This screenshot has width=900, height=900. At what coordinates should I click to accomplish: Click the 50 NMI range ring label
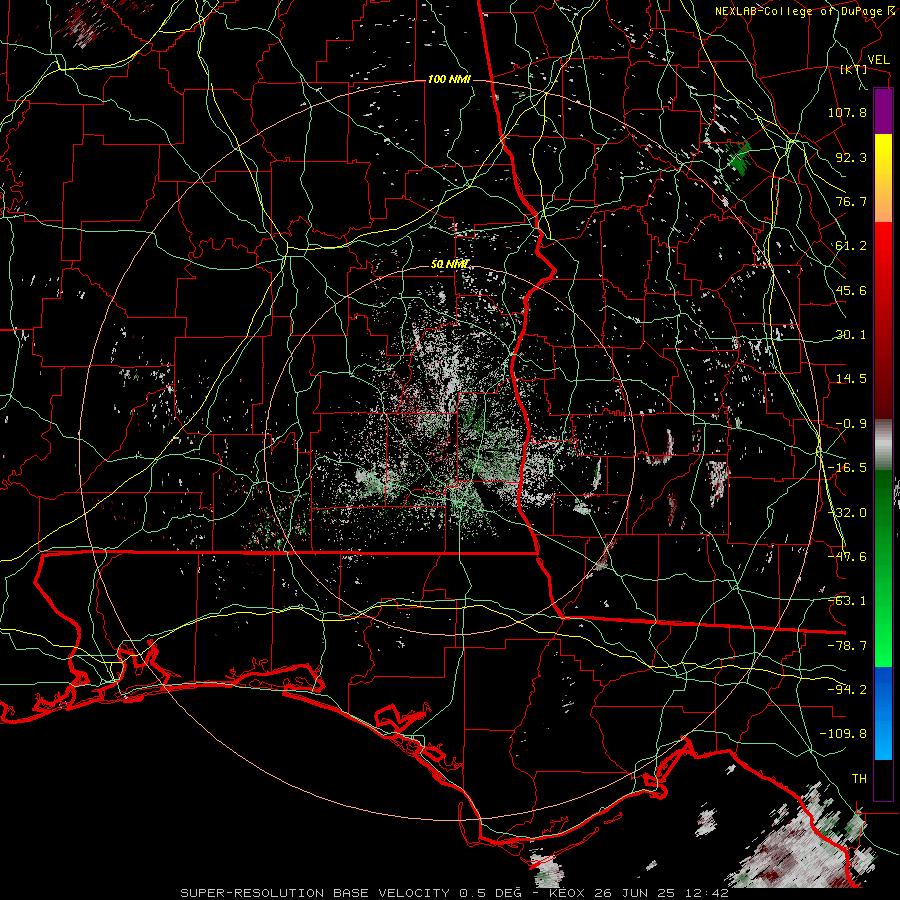point(449,265)
